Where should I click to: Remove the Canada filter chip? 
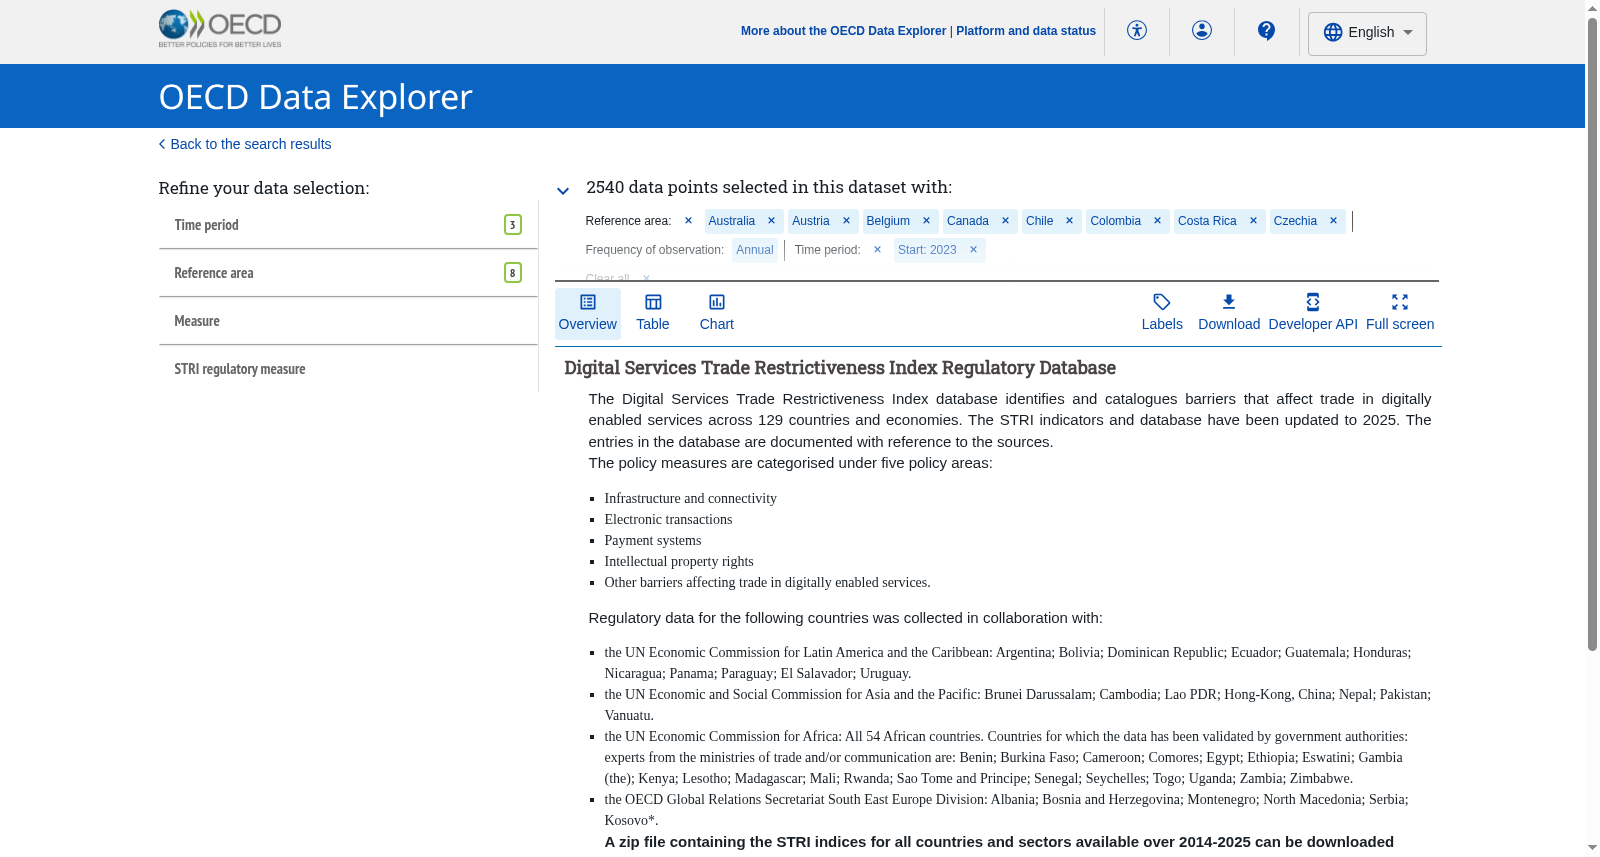click(1005, 221)
